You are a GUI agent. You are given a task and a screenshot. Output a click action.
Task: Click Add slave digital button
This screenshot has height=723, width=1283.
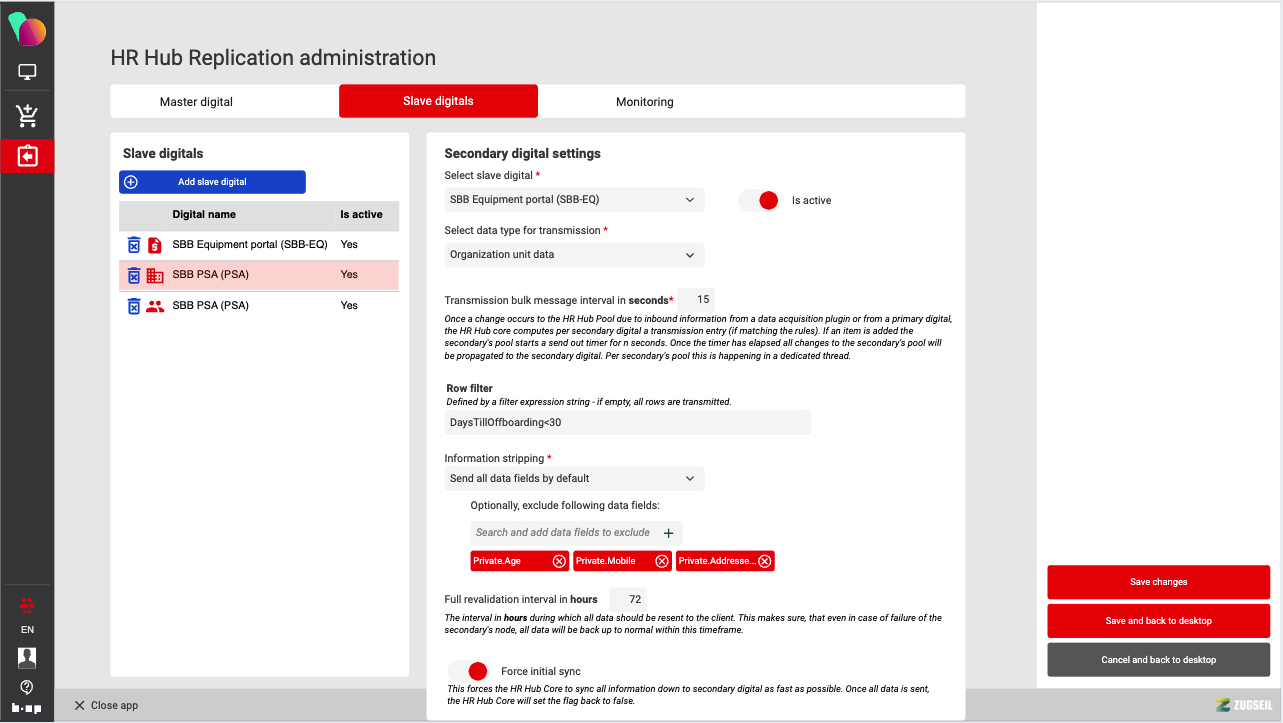212,182
